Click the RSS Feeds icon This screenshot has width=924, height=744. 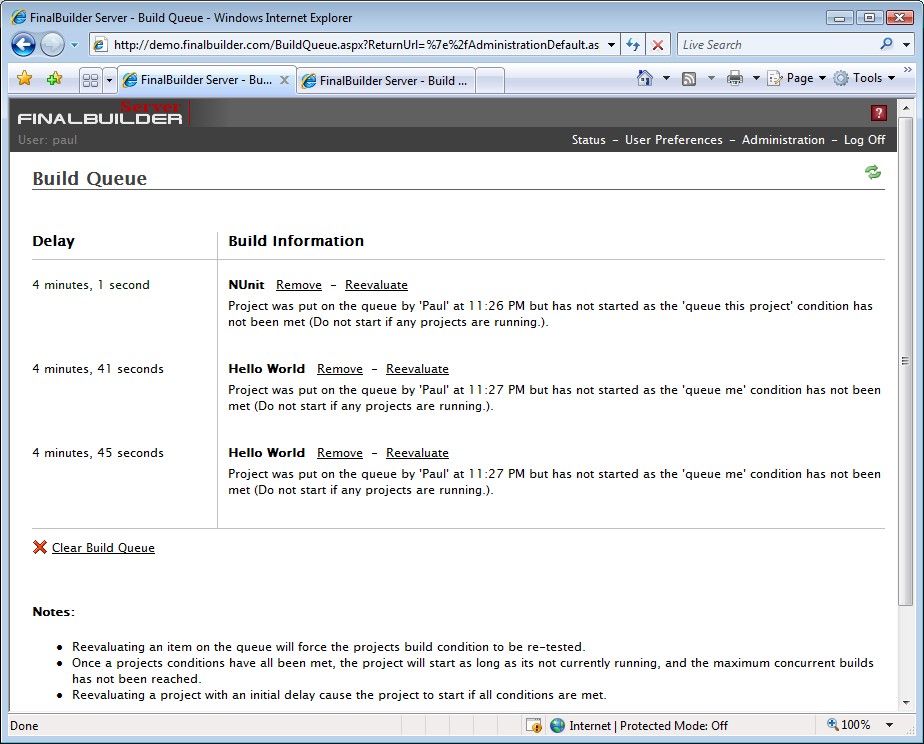[689, 78]
